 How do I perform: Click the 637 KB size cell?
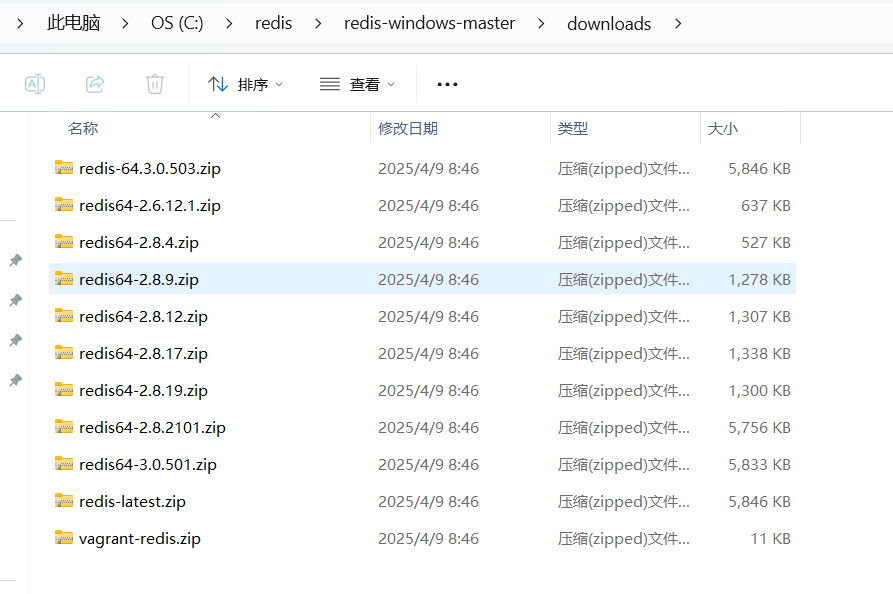click(x=766, y=206)
